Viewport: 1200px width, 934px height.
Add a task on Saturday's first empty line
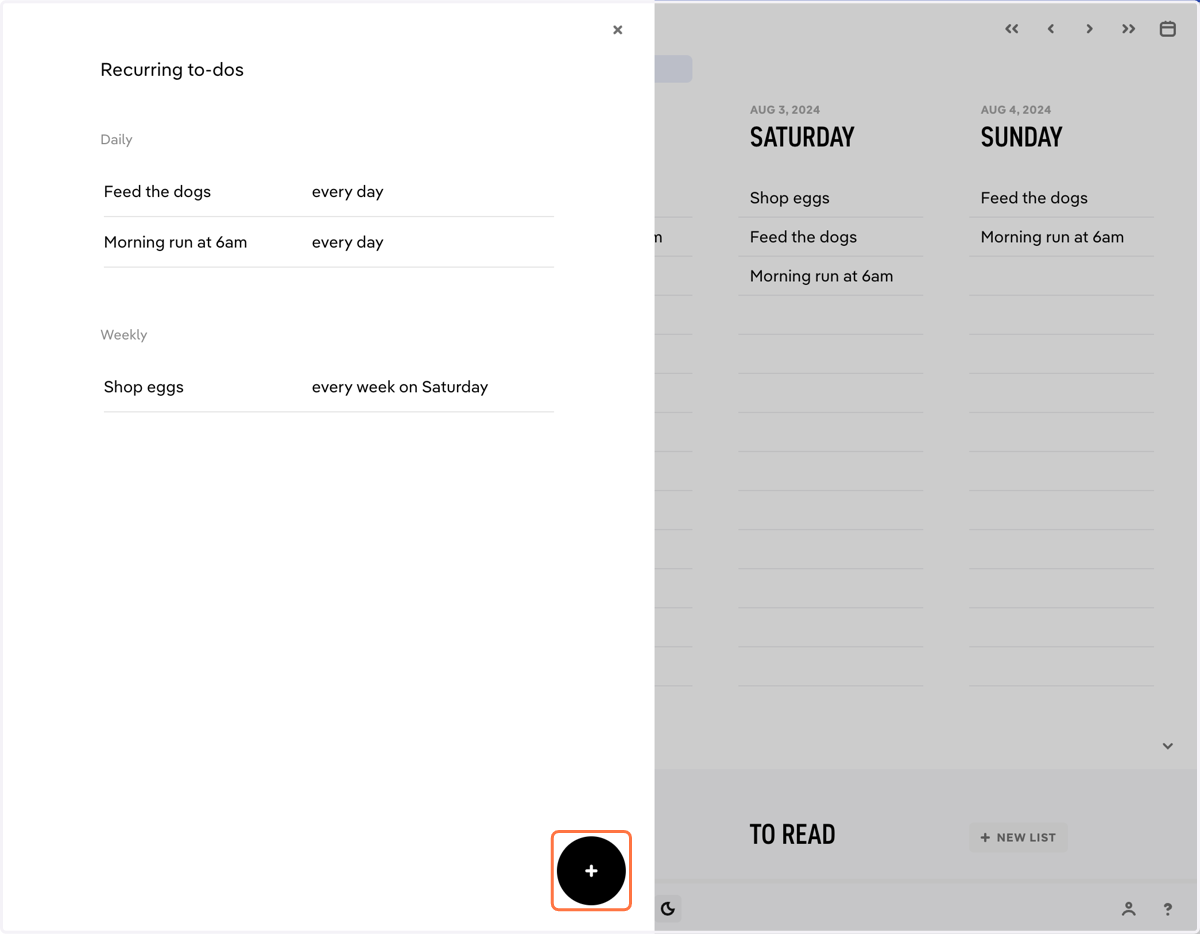click(831, 315)
